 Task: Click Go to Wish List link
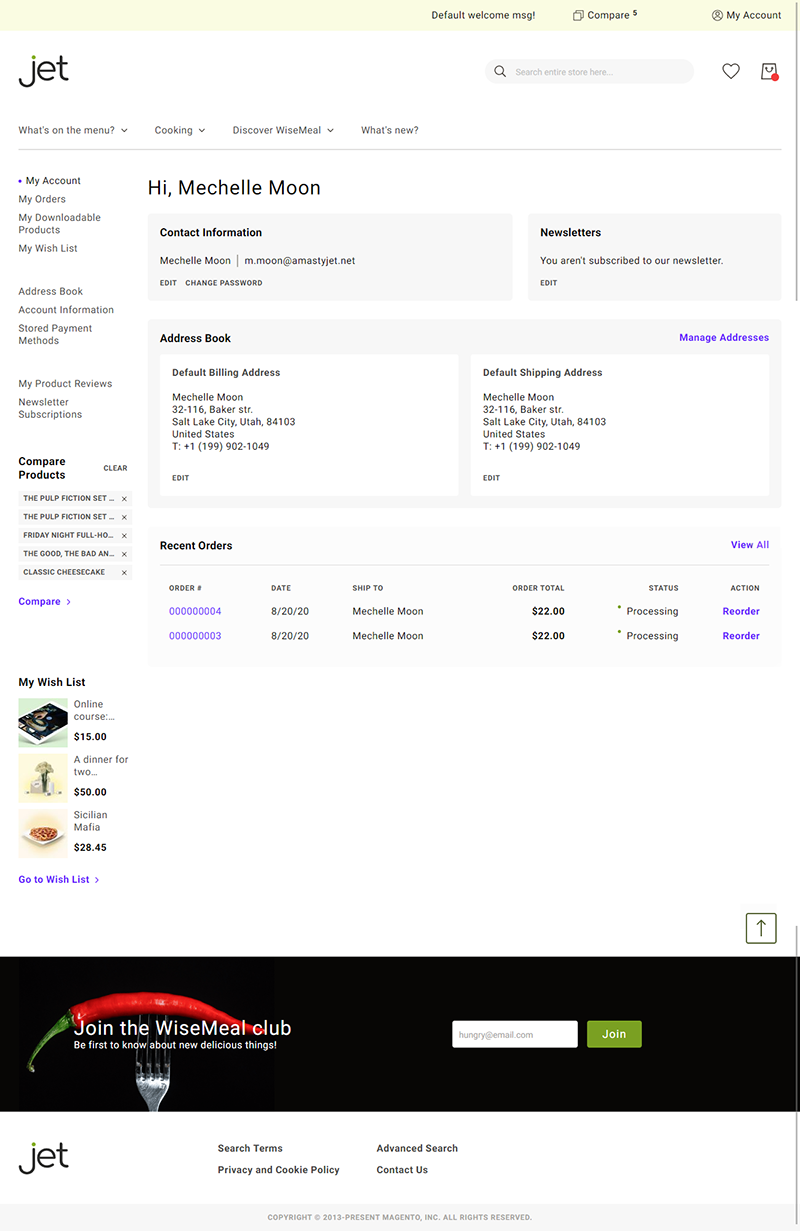(59, 880)
